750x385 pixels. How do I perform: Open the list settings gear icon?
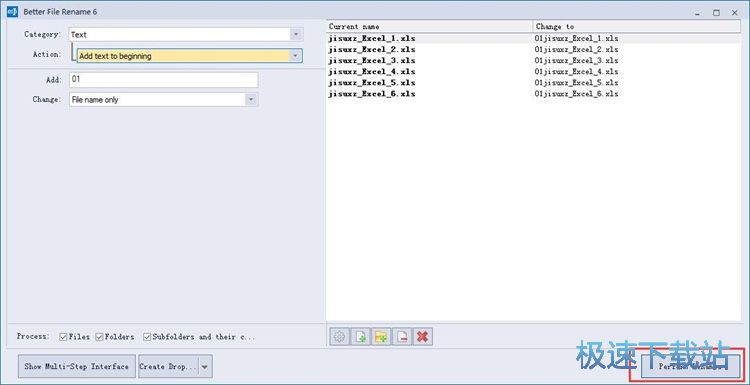pos(340,337)
